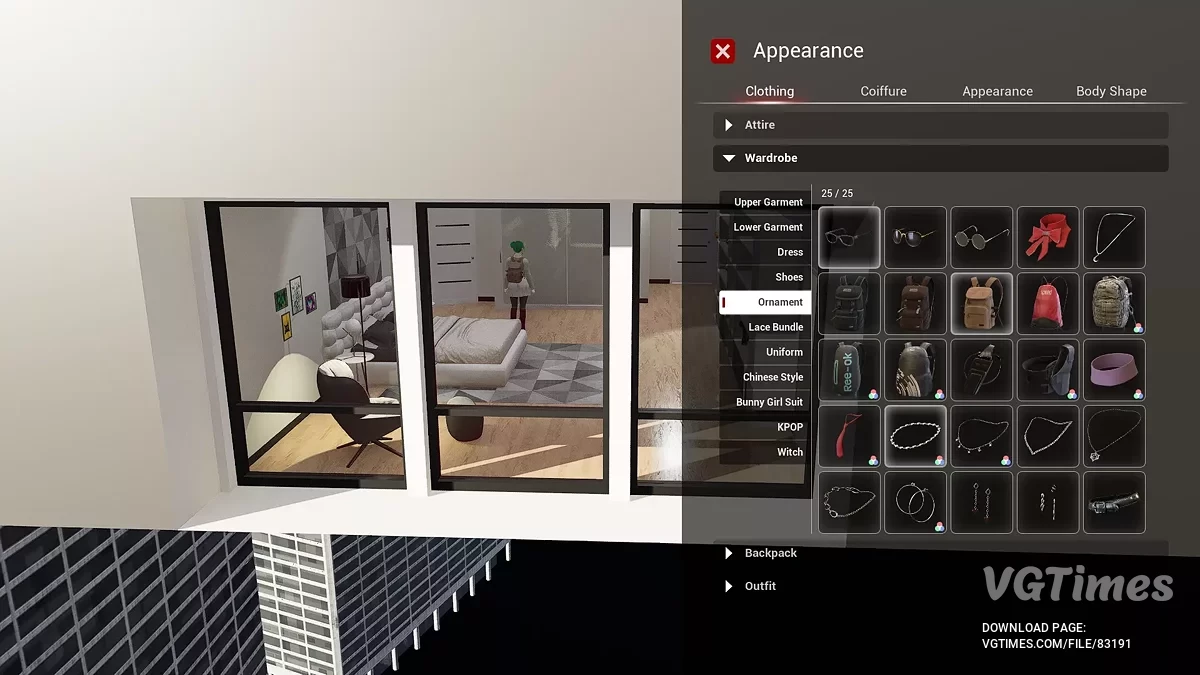Open color picker badge on camo backpack

point(1138,327)
